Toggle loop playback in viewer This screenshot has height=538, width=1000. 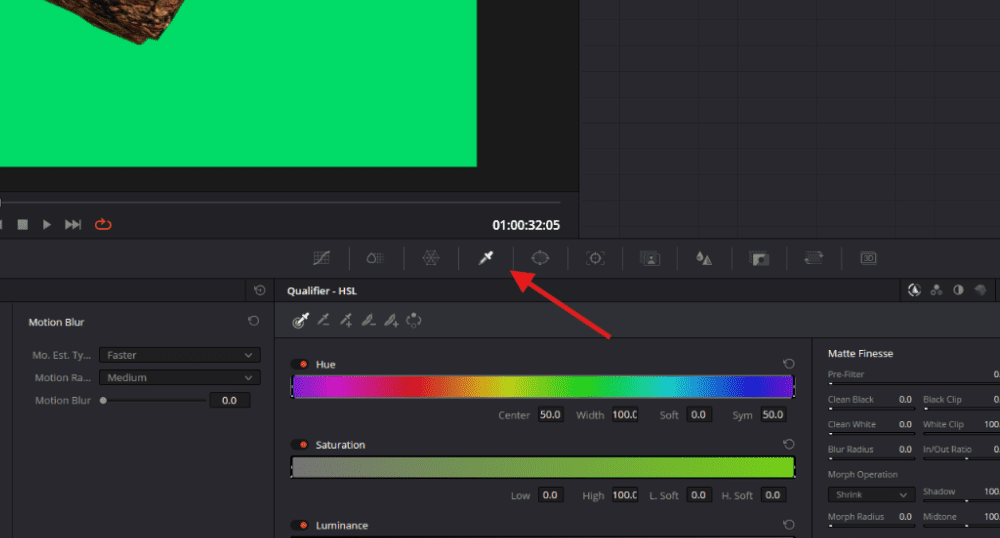103,224
